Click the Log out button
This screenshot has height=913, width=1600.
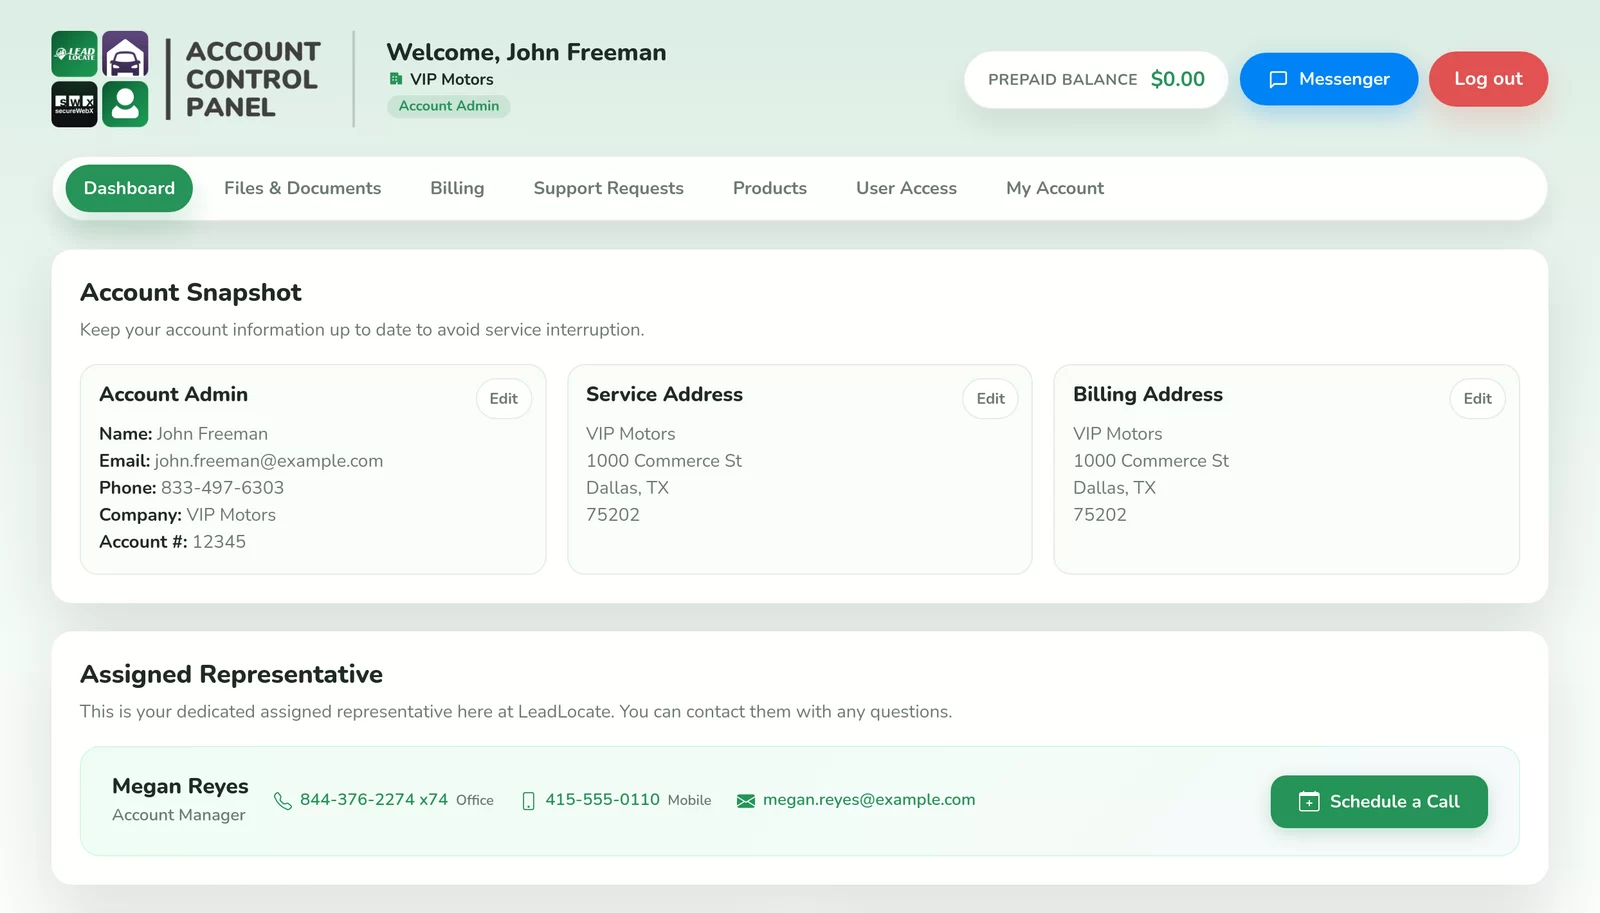(x=1488, y=79)
